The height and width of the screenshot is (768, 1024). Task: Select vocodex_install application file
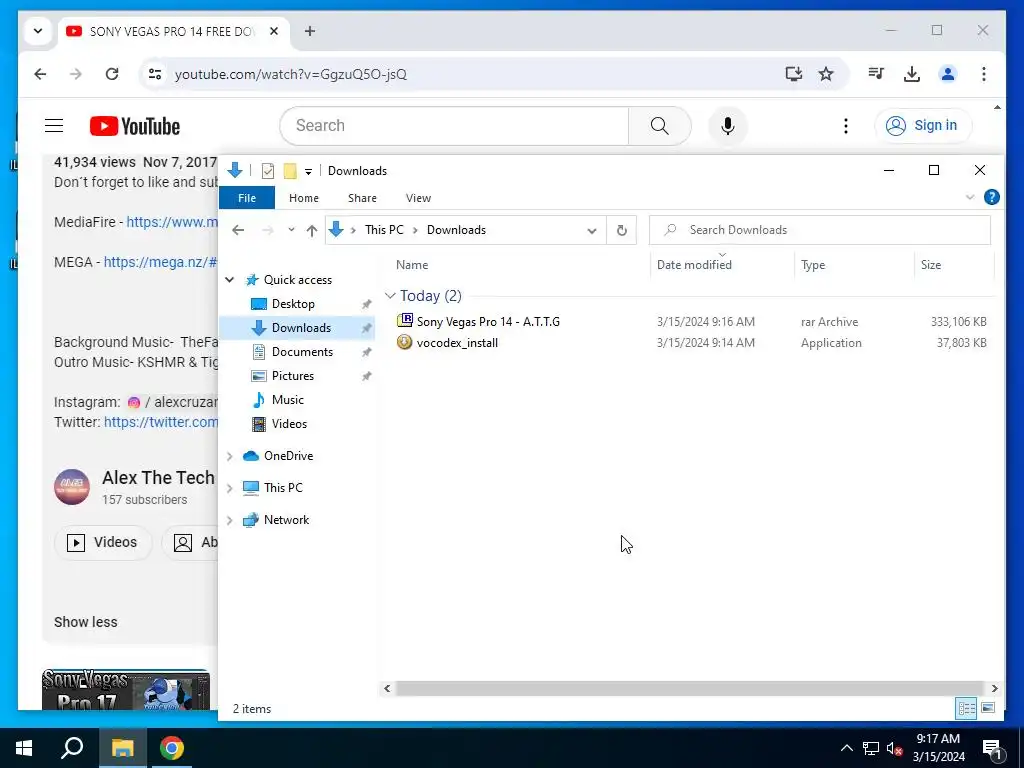pyautogui.click(x=457, y=343)
